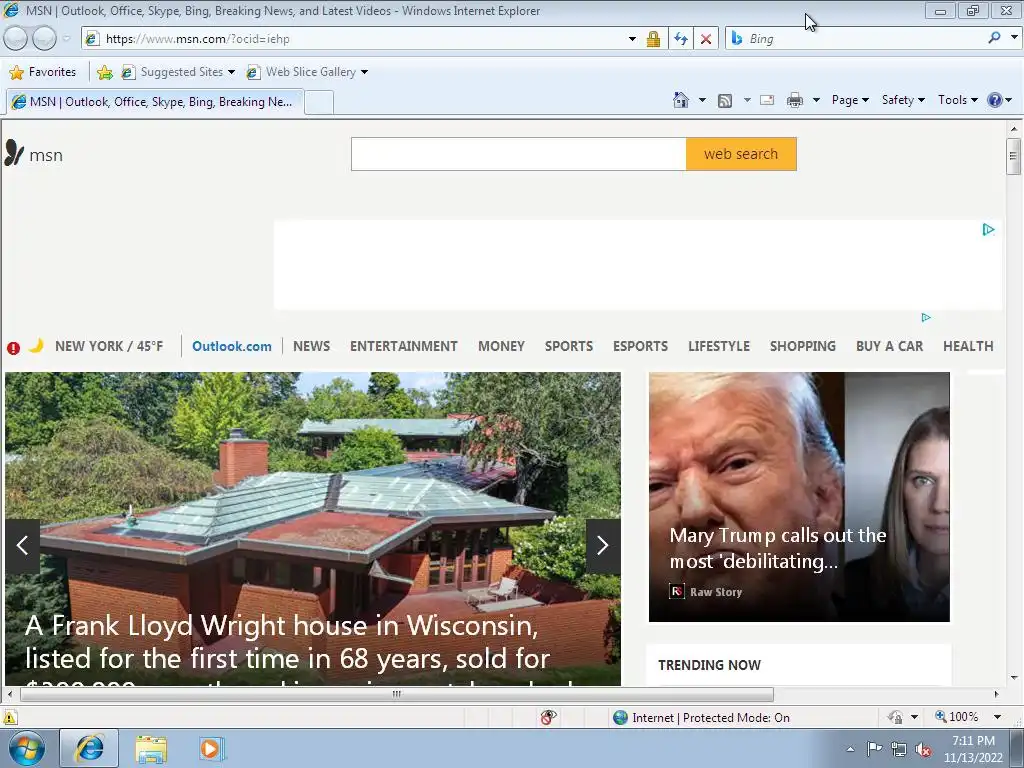The height and width of the screenshot is (768, 1024).
Task: Click in the MSN web search field
Action: click(519, 154)
